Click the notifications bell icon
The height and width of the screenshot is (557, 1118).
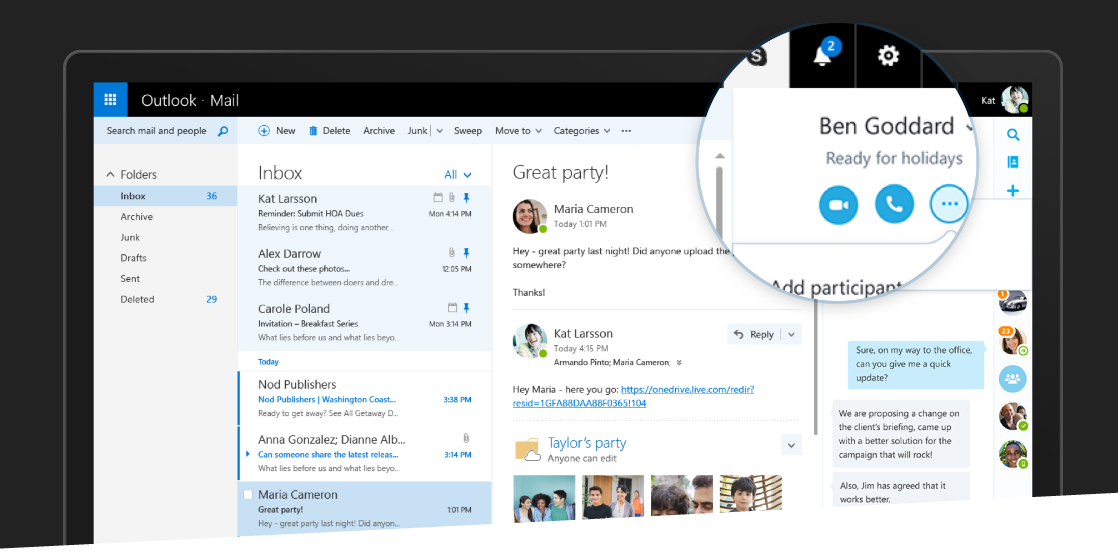click(x=823, y=55)
